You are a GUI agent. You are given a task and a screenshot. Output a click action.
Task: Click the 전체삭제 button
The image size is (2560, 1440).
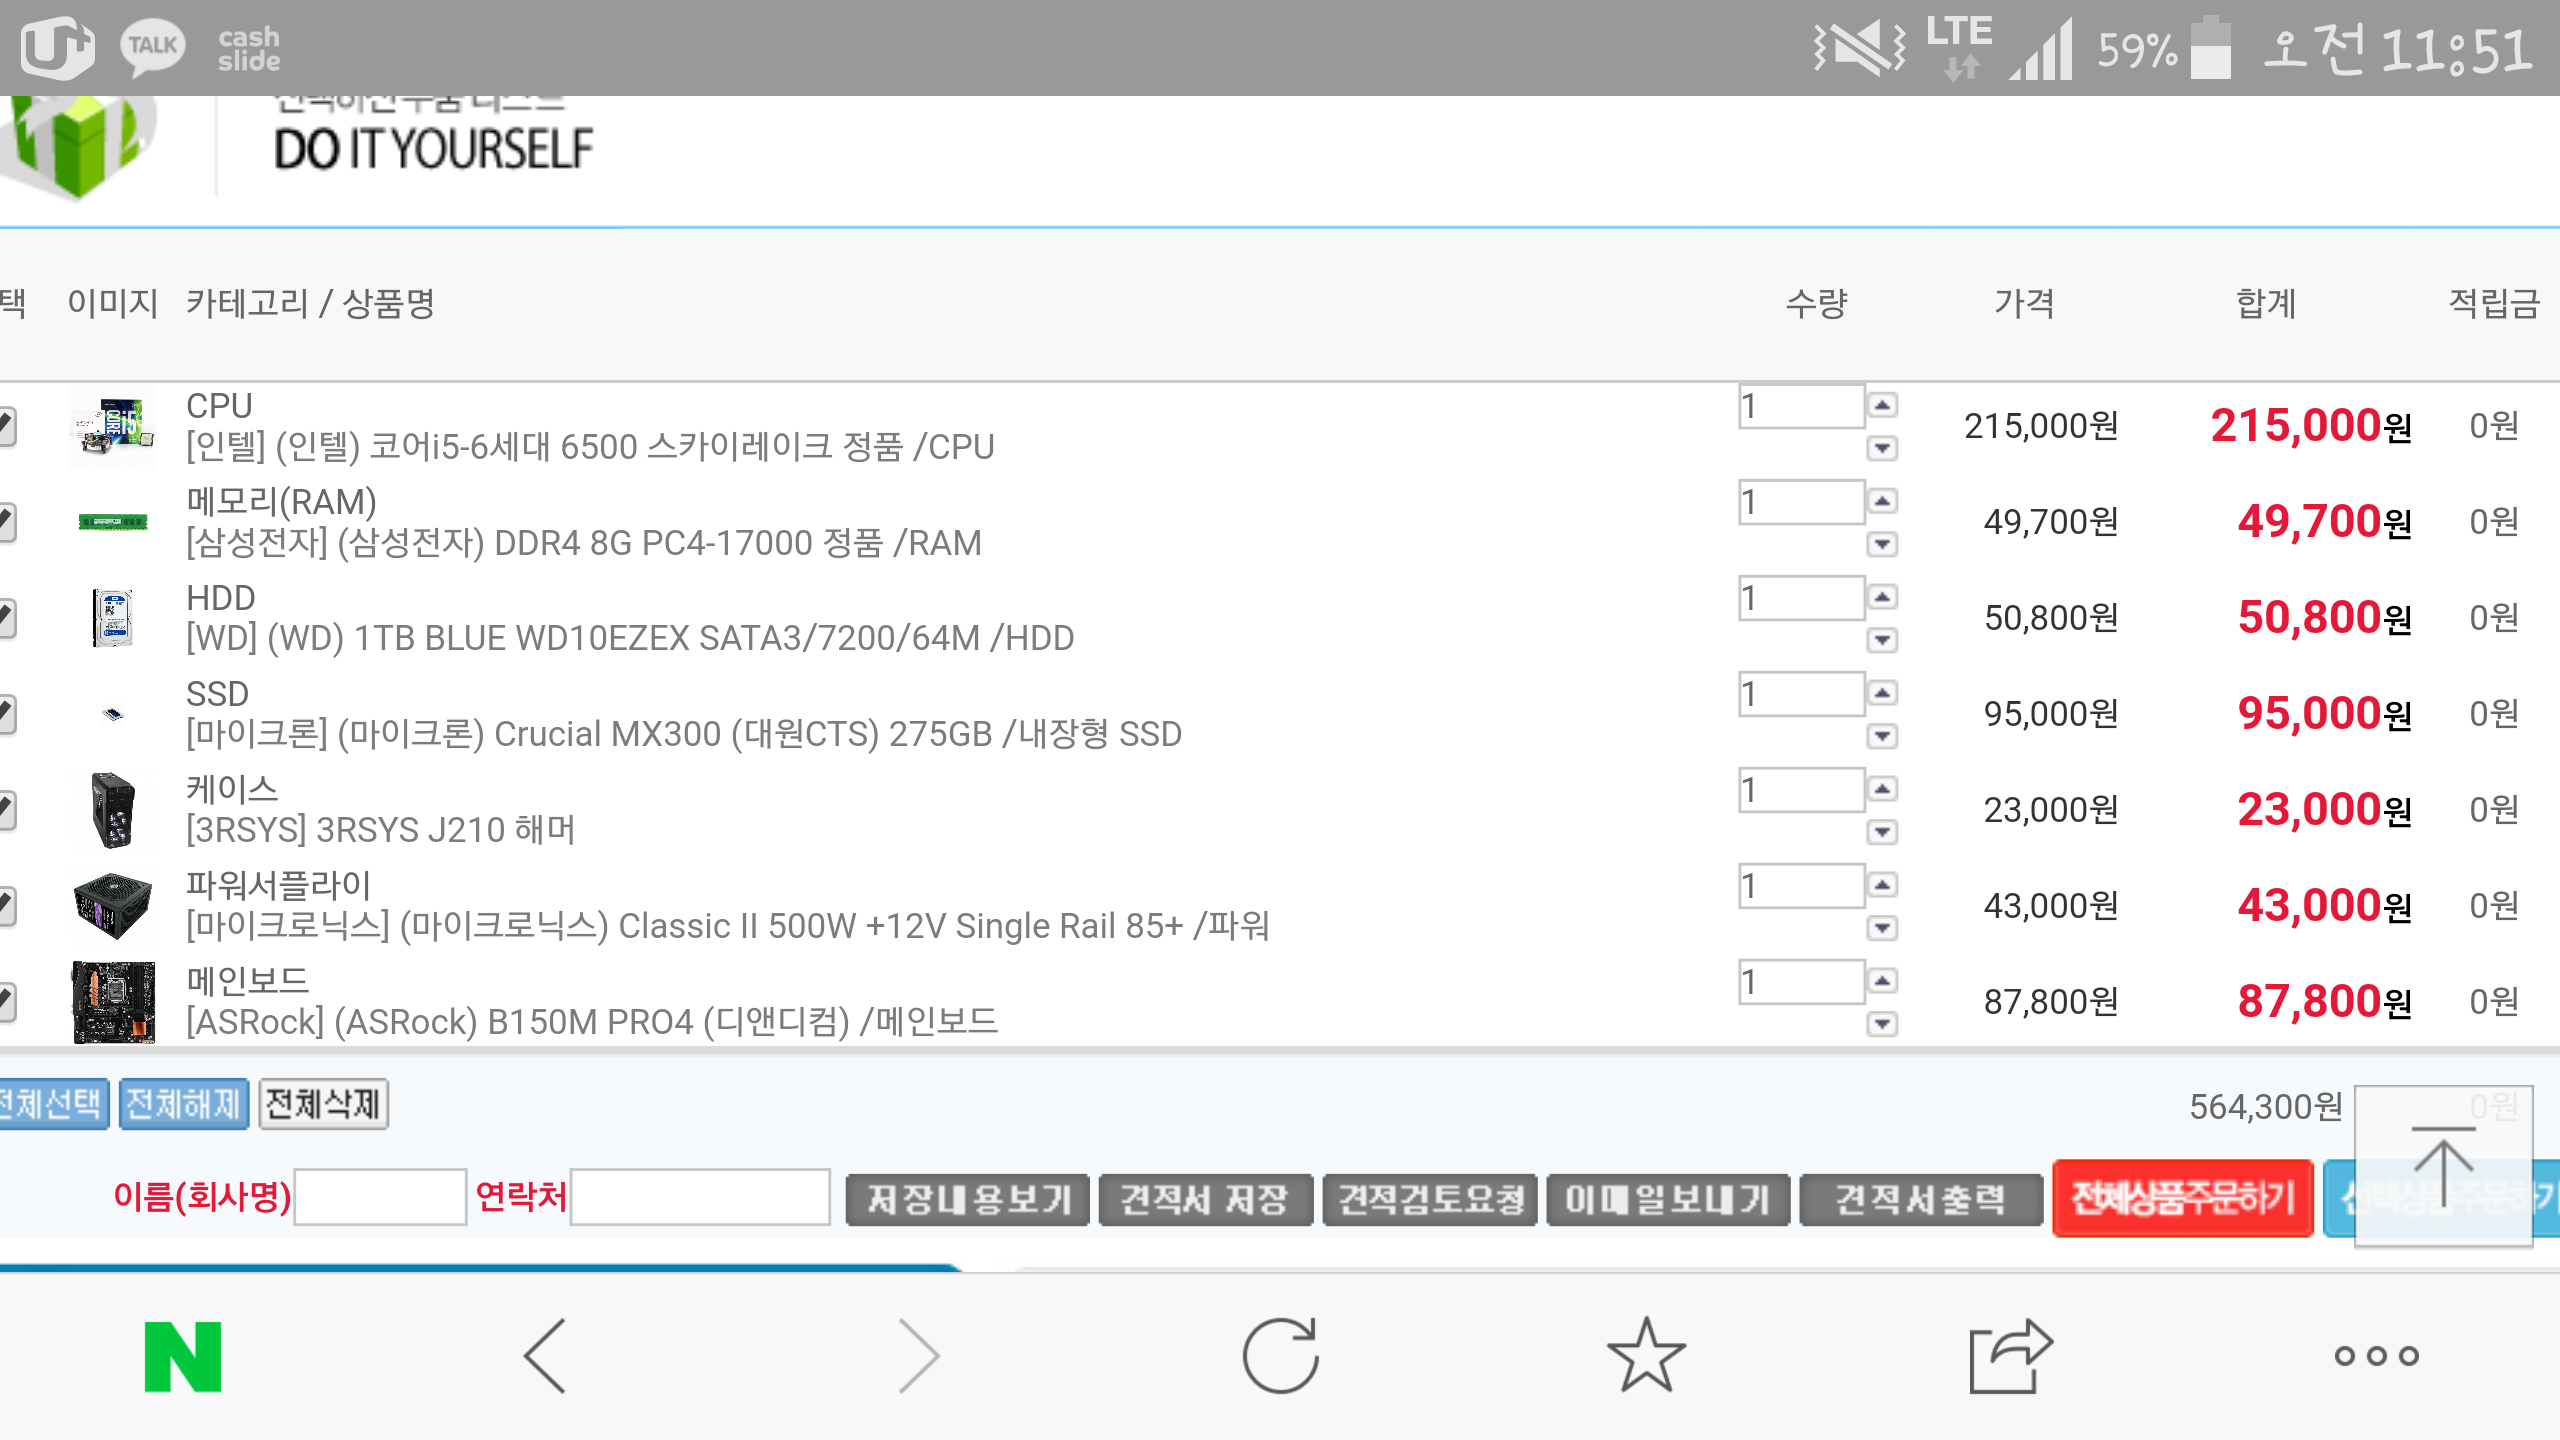323,1104
